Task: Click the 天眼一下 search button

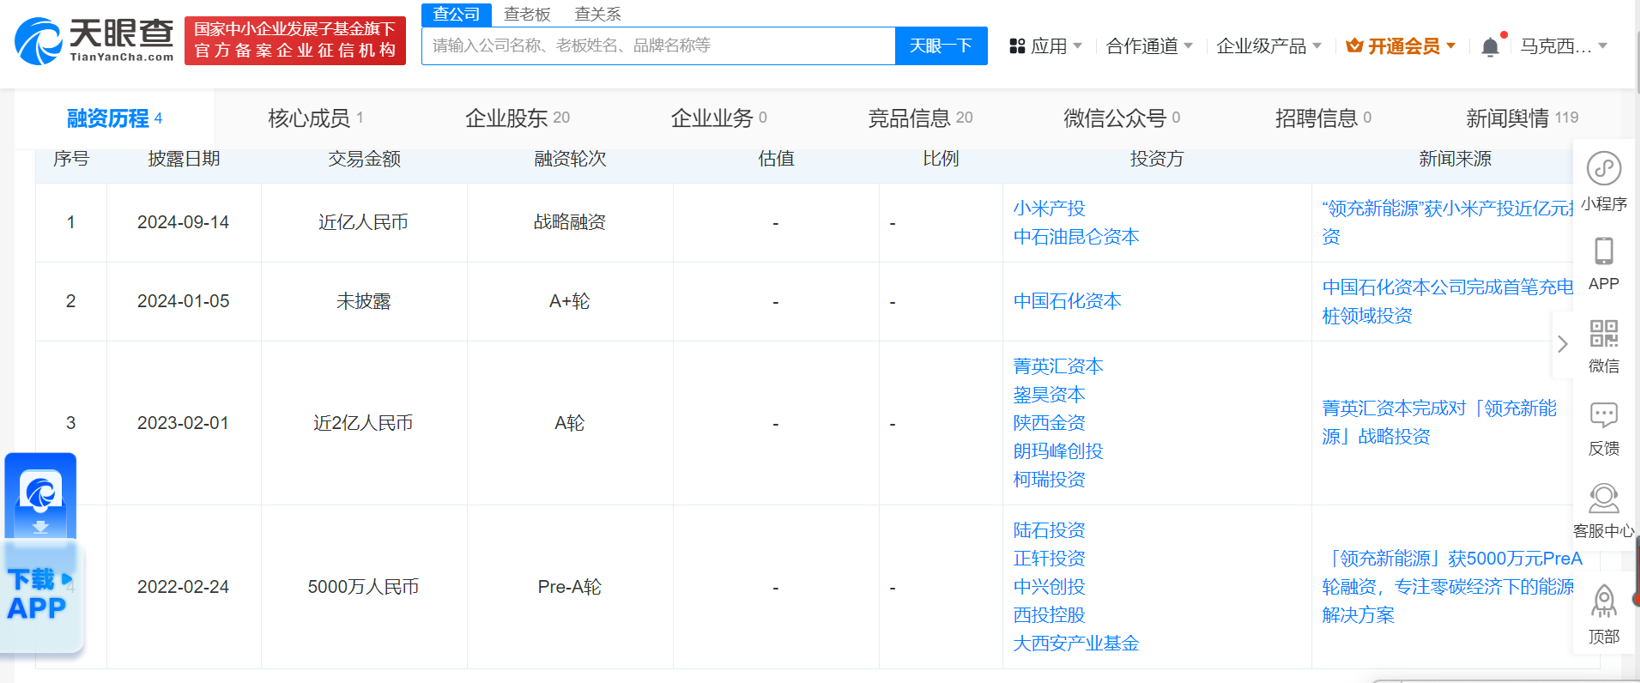Action: (941, 46)
